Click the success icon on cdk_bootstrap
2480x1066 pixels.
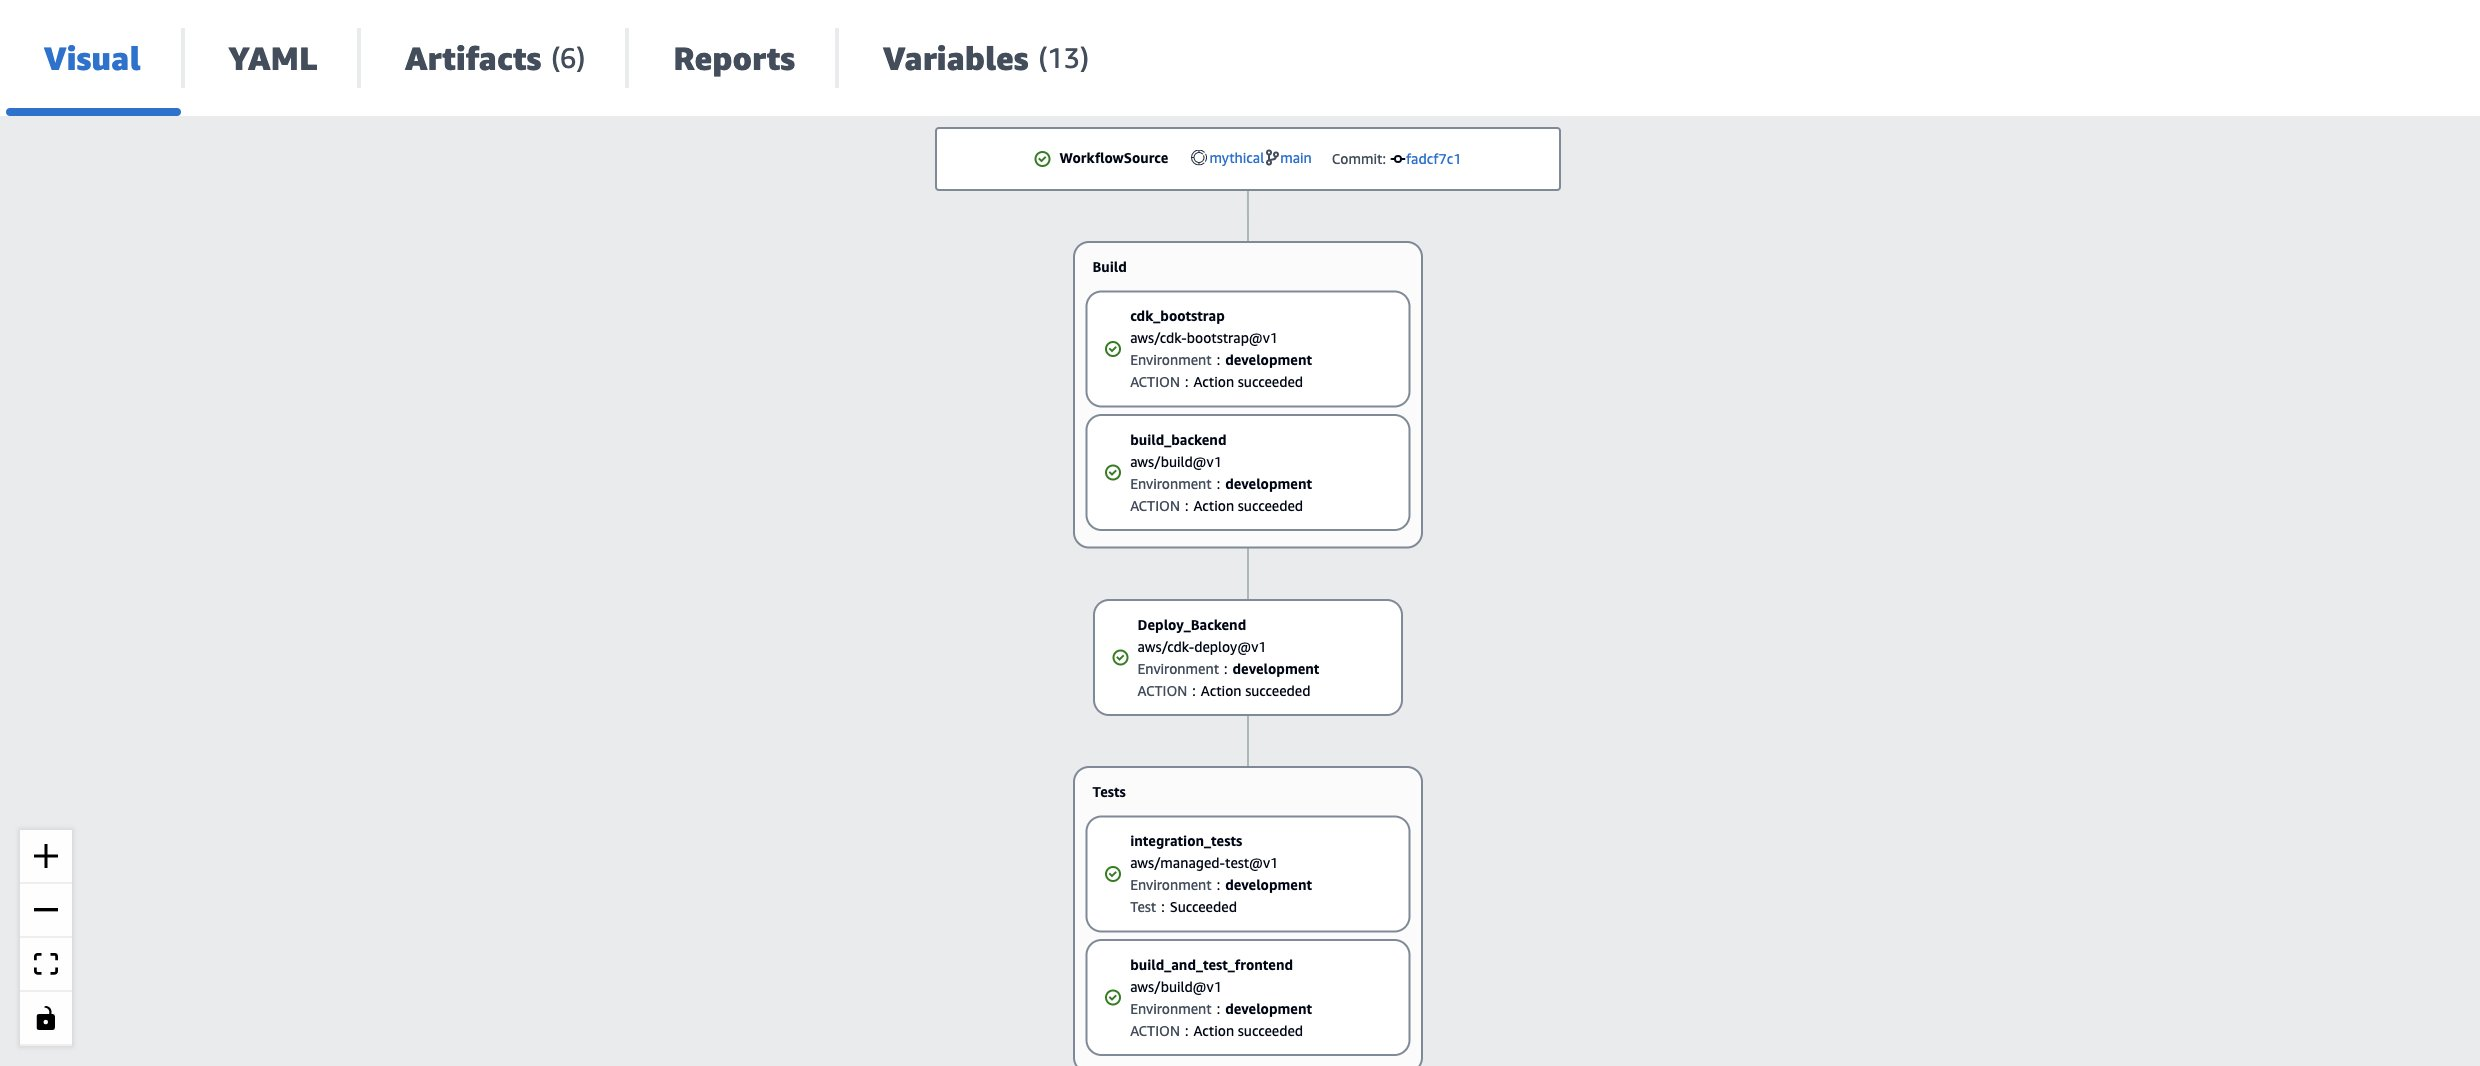point(1114,348)
